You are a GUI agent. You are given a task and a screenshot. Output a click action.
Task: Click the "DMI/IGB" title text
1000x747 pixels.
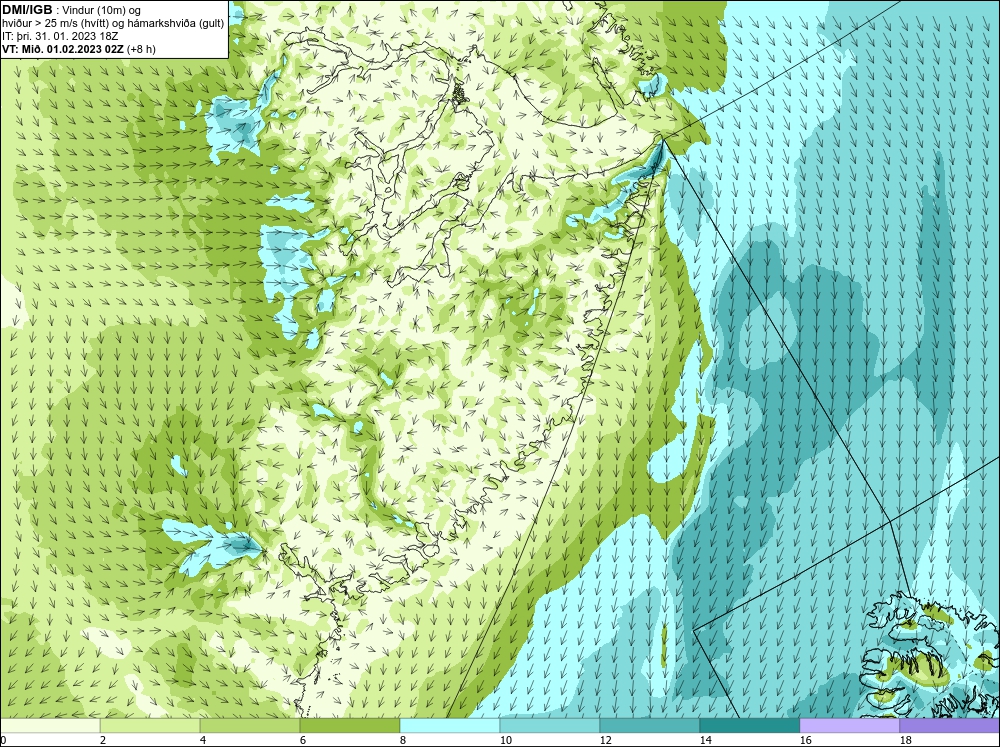click(x=27, y=10)
